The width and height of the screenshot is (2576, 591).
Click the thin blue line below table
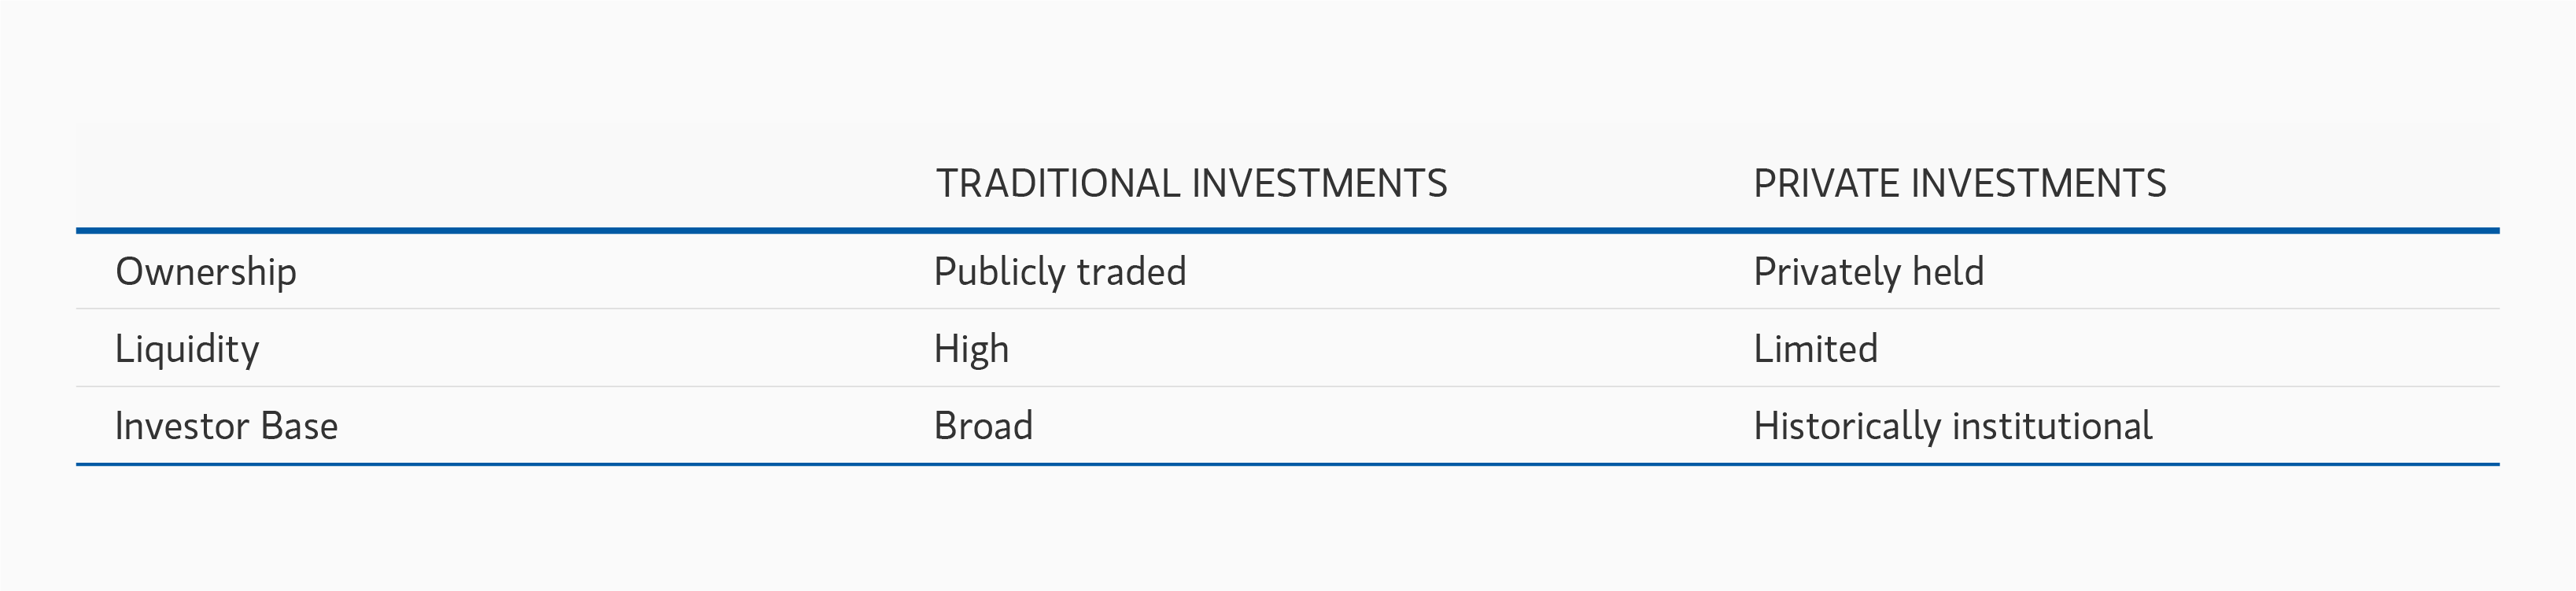pos(1288,464)
